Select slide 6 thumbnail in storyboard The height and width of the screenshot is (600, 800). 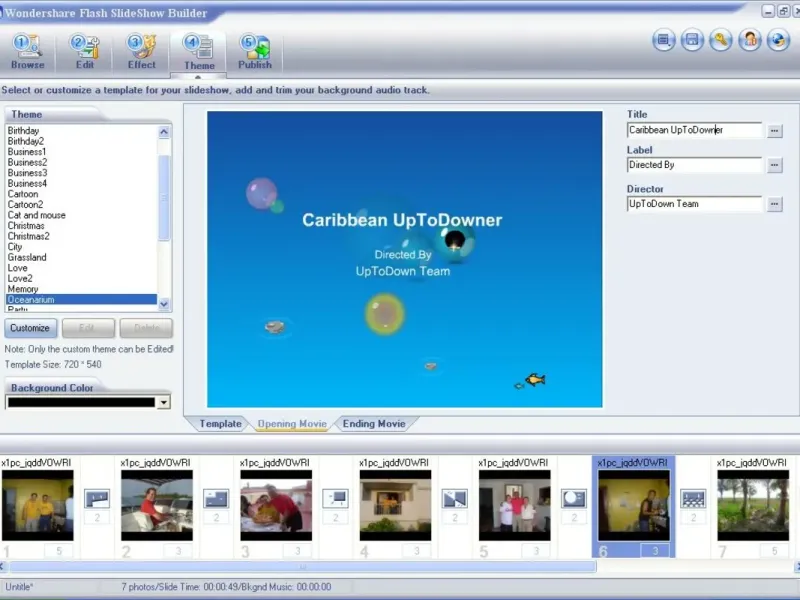[x=634, y=506]
